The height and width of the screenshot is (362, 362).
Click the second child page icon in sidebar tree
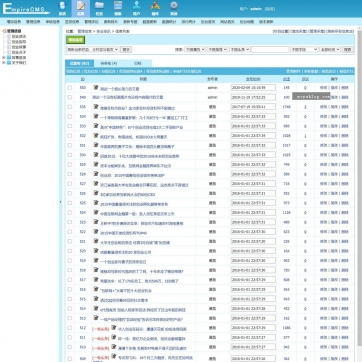(x=9, y=42)
